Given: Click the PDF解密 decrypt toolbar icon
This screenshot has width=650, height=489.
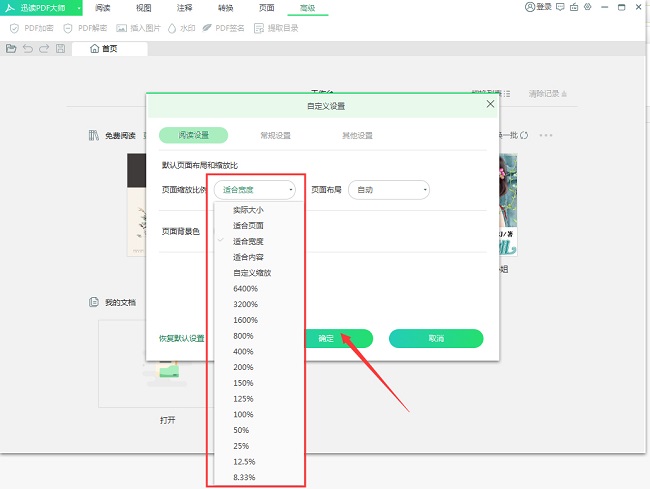Looking at the screenshot, I should (x=68, y=28).
